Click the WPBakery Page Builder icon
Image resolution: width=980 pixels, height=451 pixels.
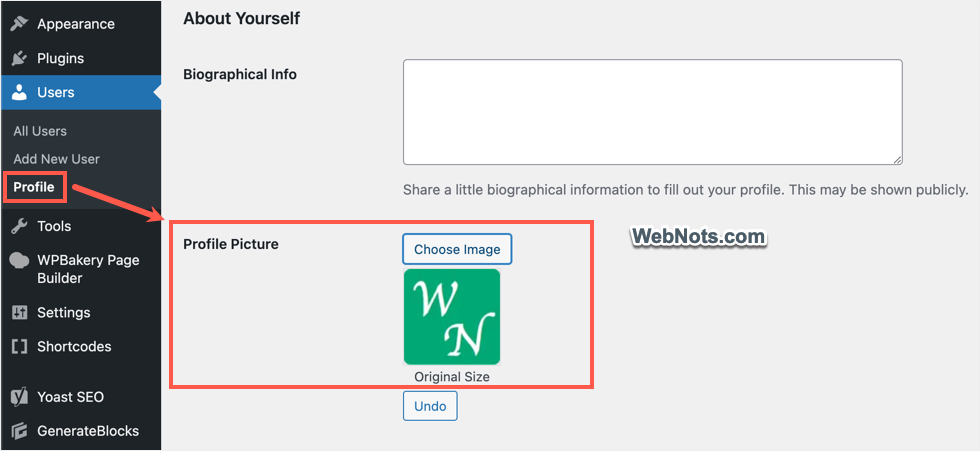coord(19,260)
